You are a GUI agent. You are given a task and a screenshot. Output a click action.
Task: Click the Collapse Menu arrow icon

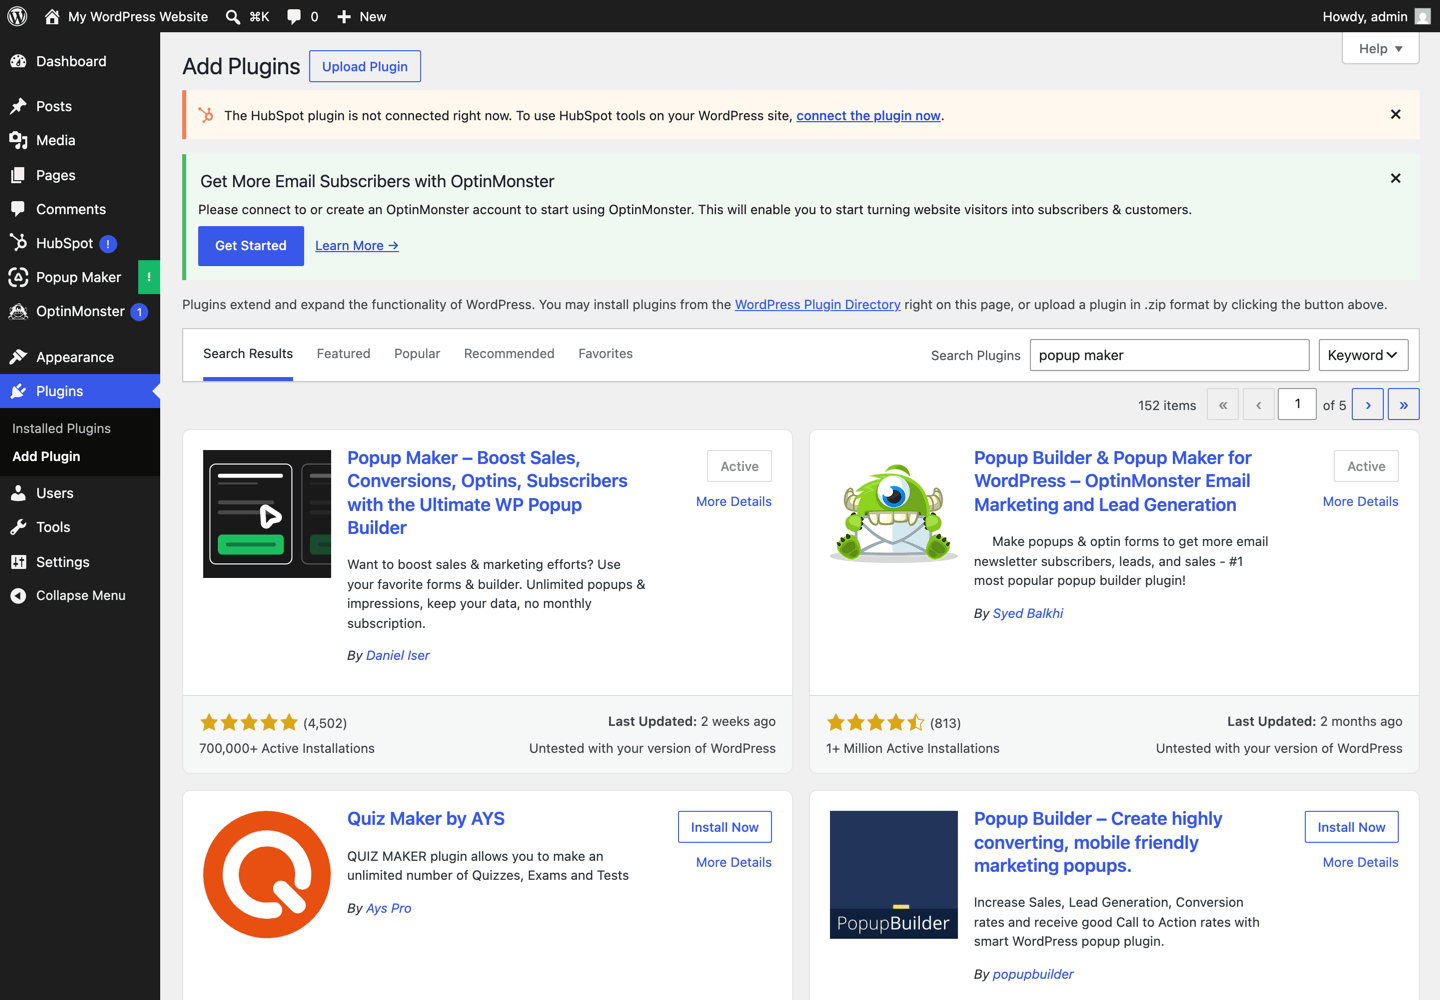coord(18,595)
